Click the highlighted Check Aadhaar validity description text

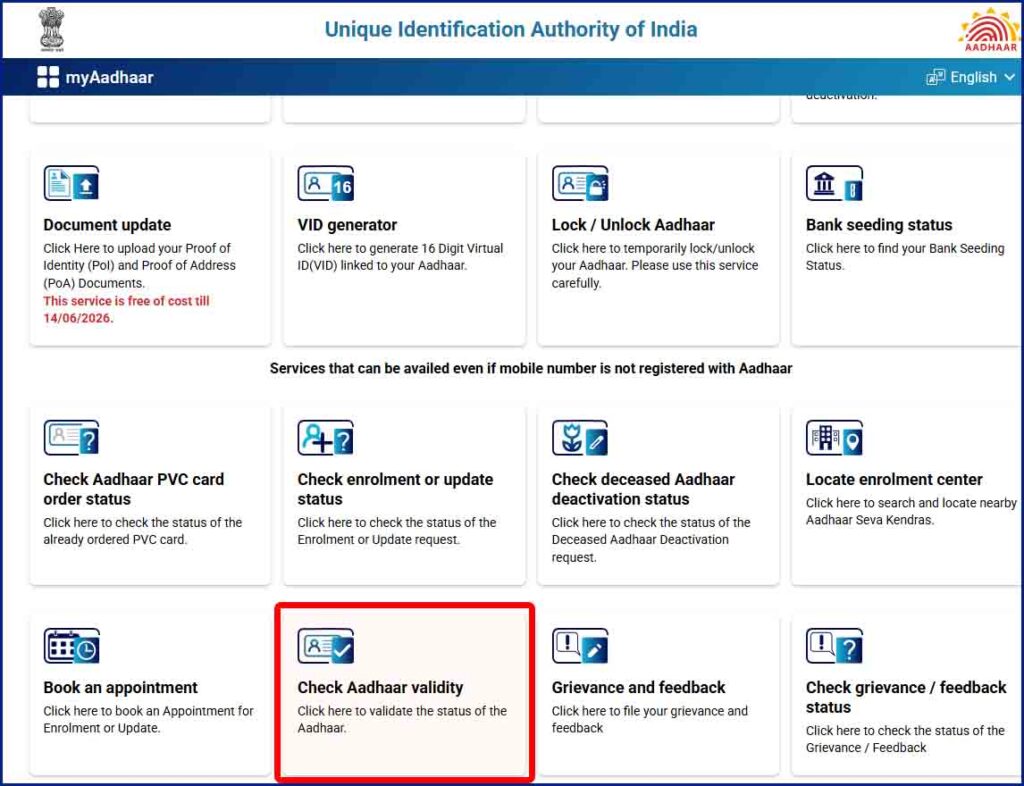coord(400,719)
